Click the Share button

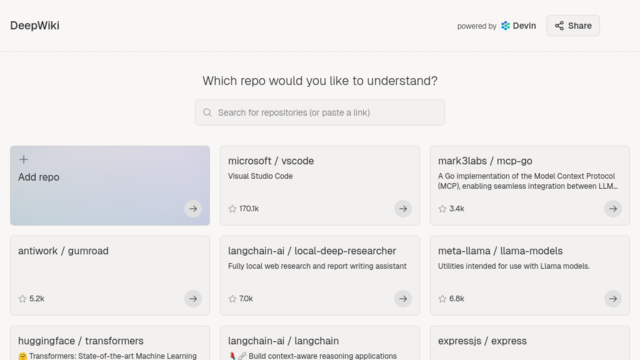coord(573,26)
